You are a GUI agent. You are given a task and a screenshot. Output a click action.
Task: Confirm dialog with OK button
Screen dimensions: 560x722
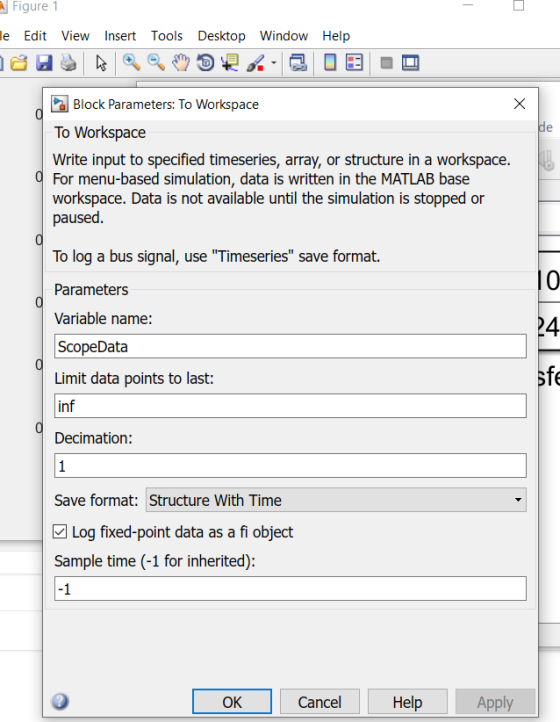point(232,702)
